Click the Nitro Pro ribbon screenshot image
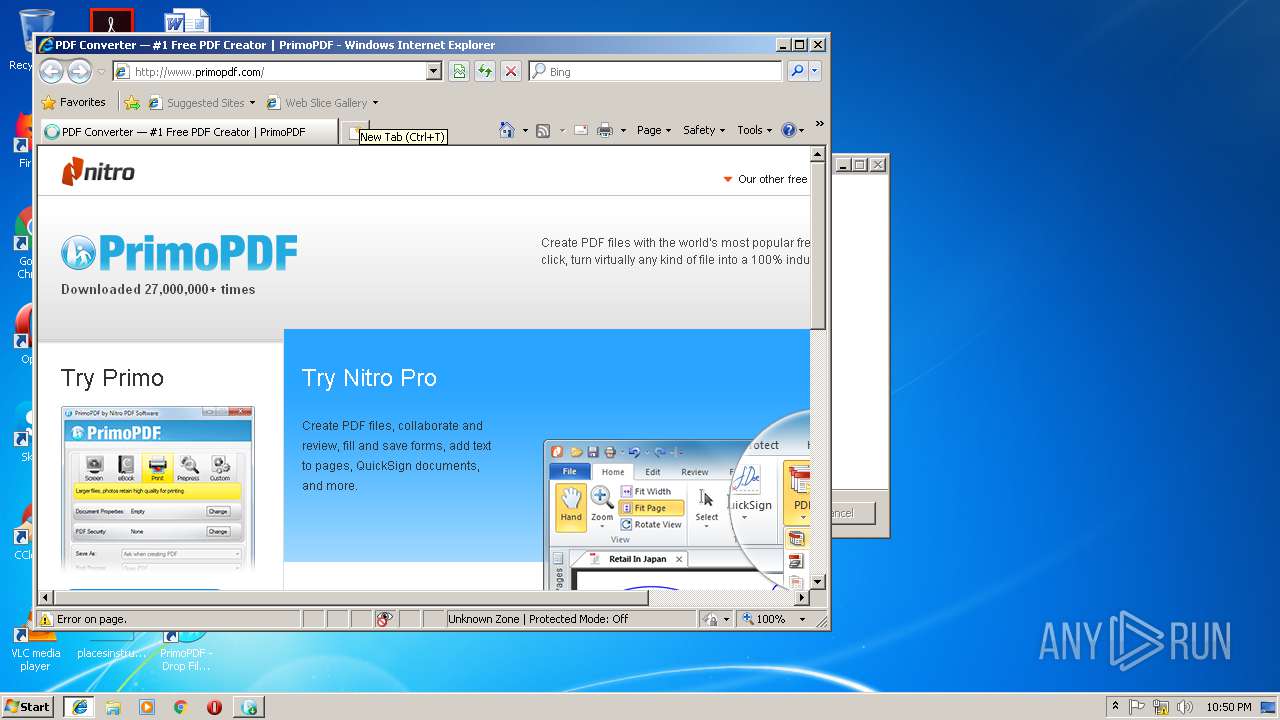Screen dimensions: 1280x720 677,514
